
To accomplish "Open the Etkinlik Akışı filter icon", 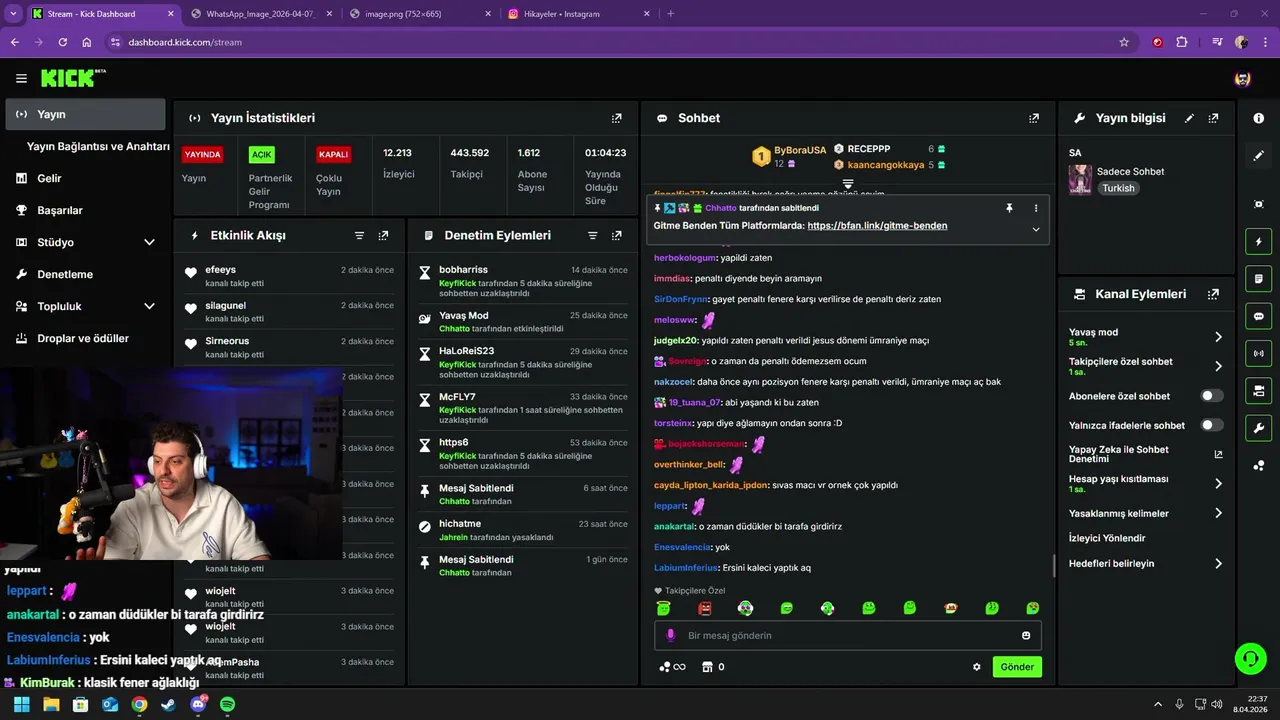I will (359, 236).
